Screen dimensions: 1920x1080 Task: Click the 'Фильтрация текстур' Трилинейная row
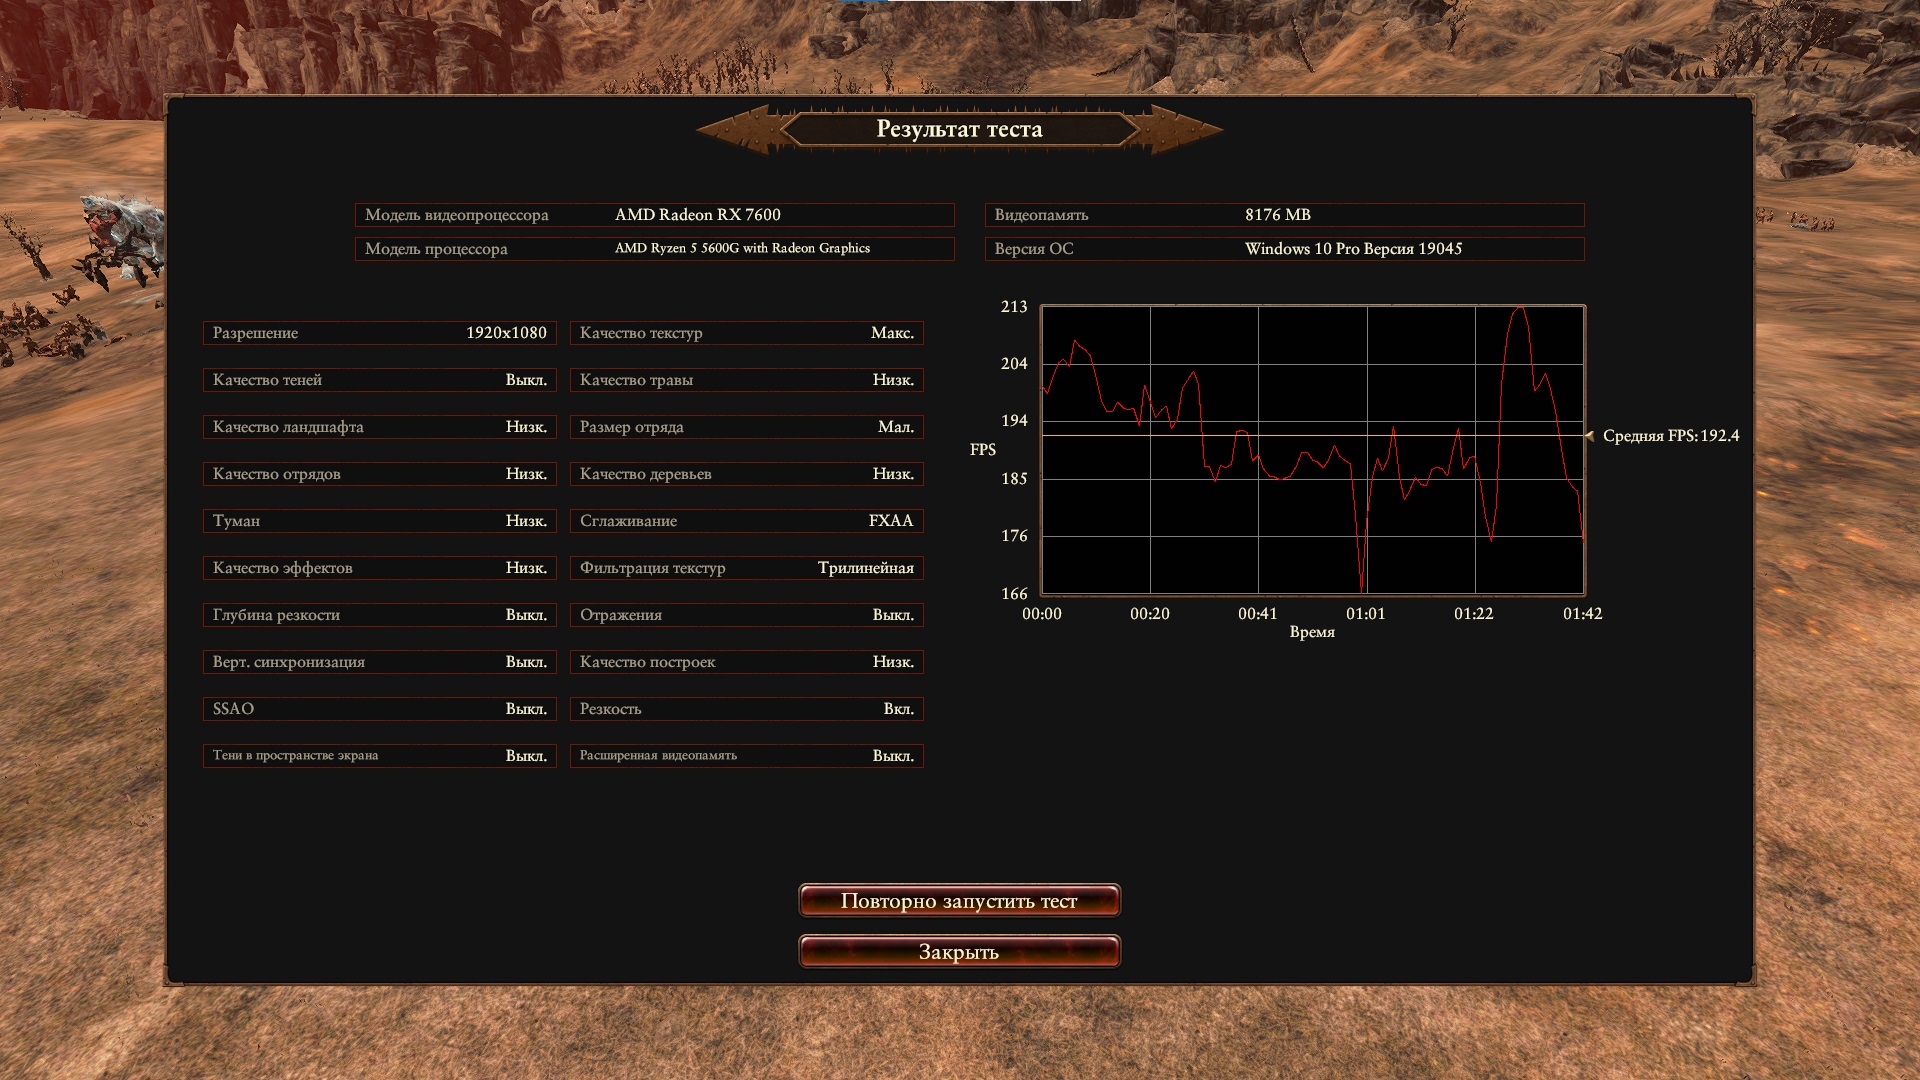point(746,568)
